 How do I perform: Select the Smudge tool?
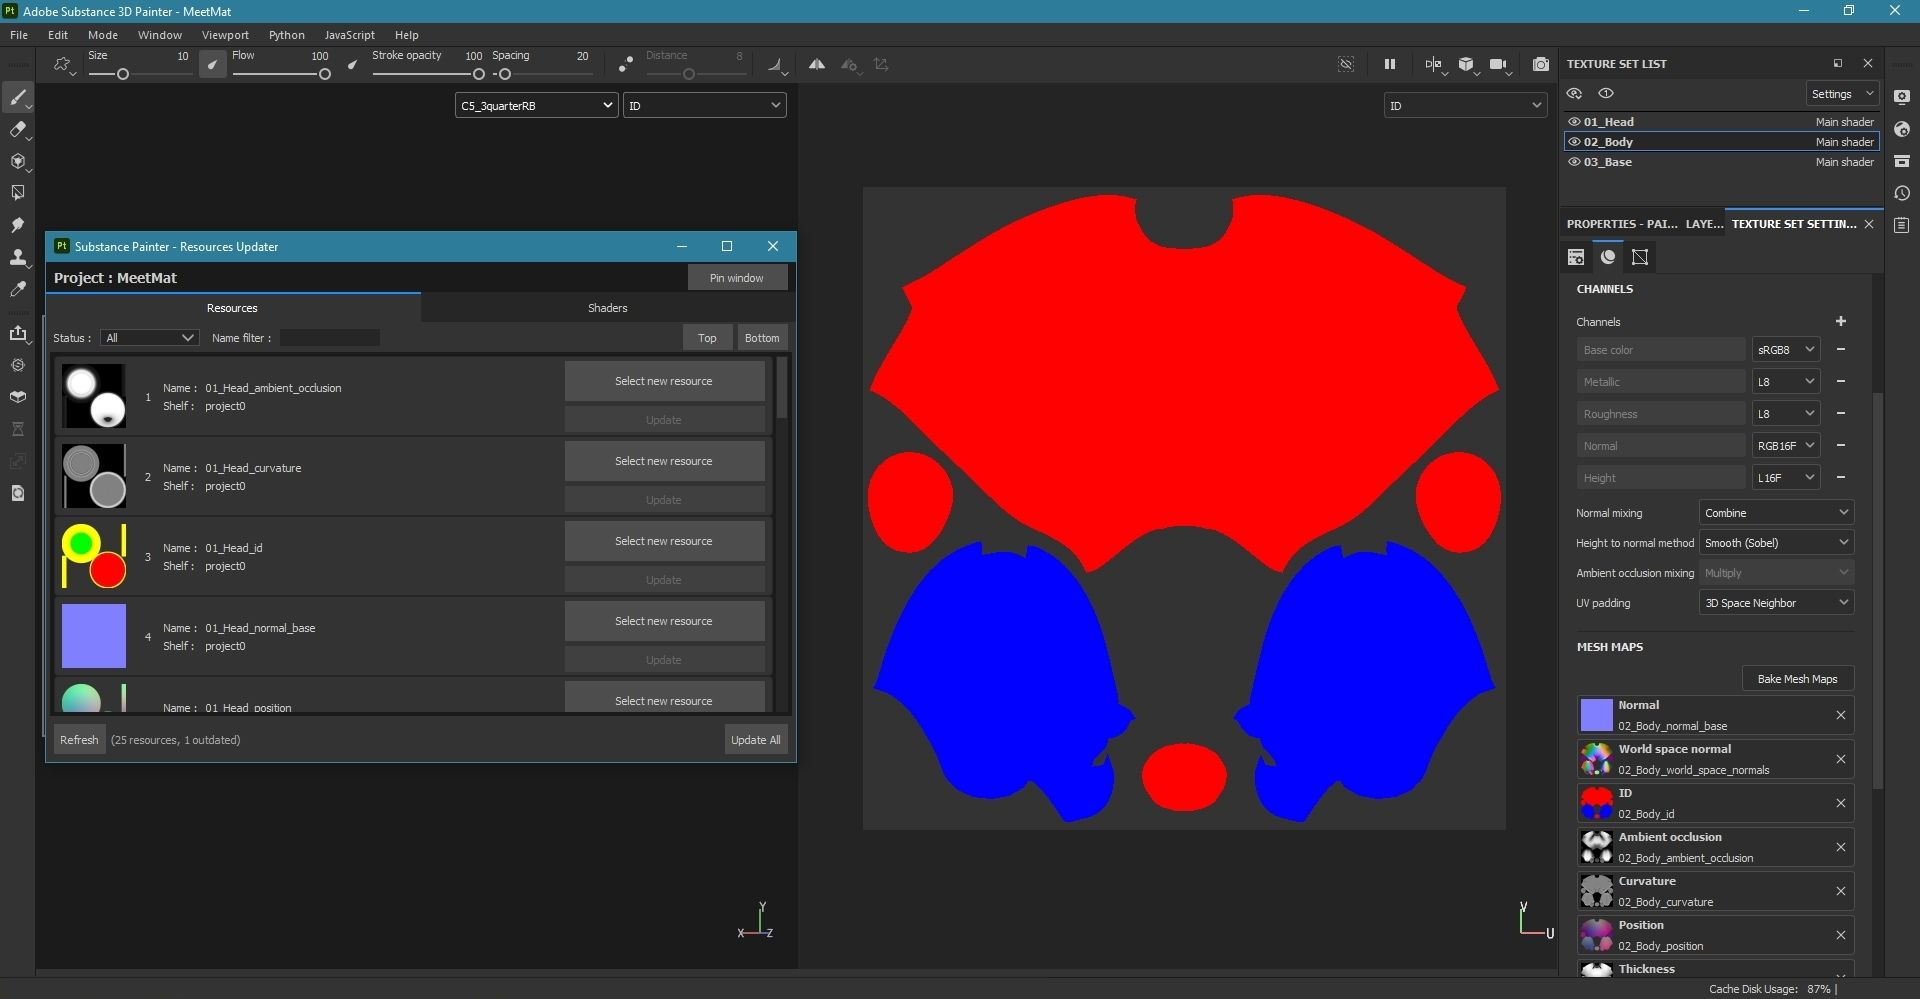[17, 225]
